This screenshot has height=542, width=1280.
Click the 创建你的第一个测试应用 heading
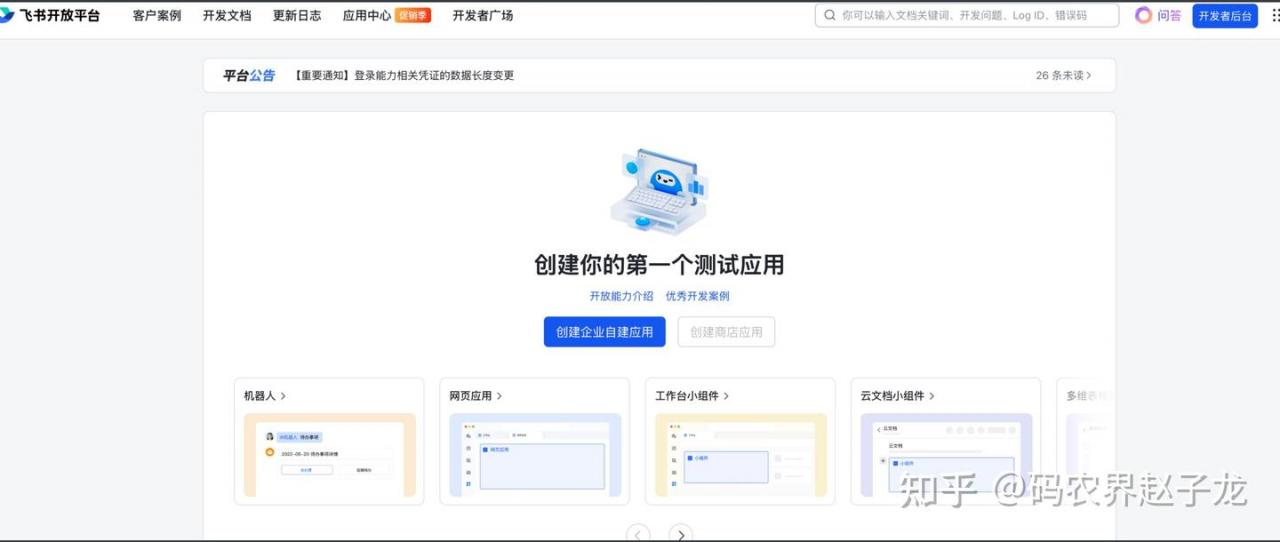[659, 265]
